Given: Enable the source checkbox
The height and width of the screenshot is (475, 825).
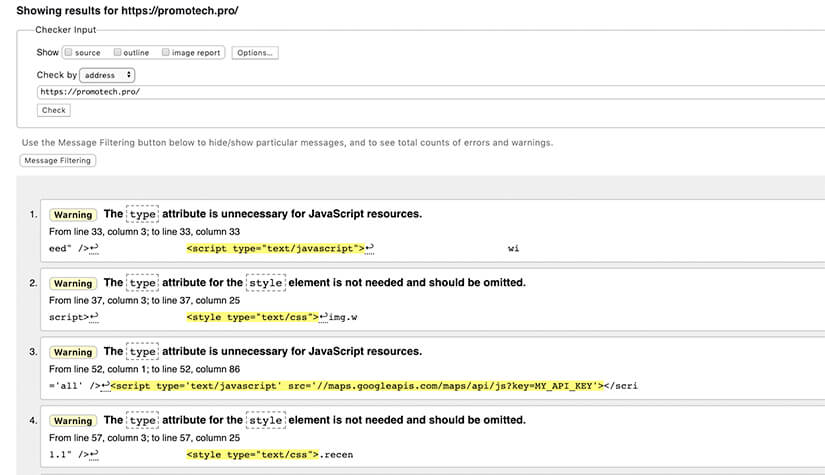Looking at the screenshot, I should point(68,53).
